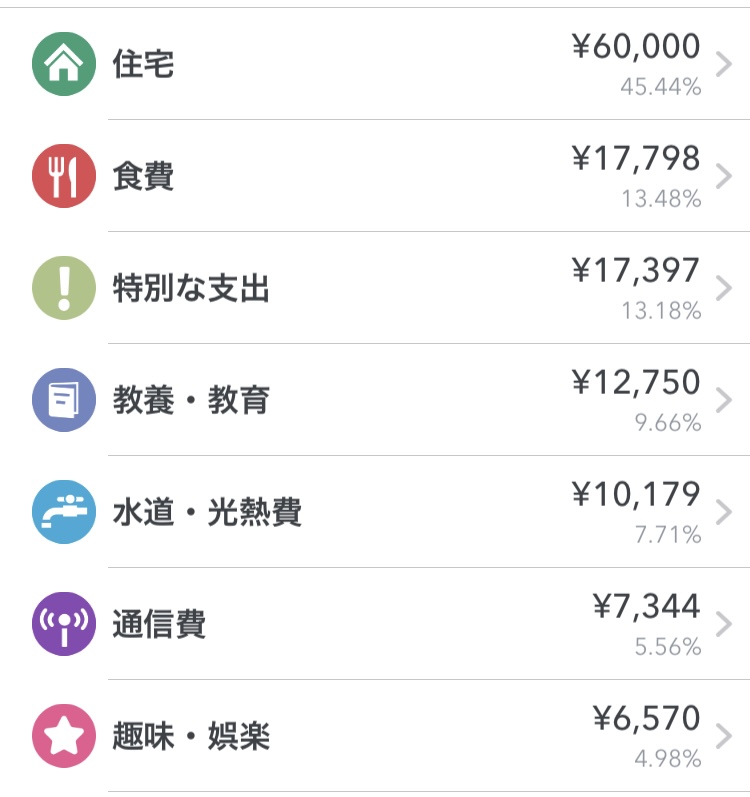Click the 趣味・娯楽 row chevron
750x797 pixels.
pos(726,737)
